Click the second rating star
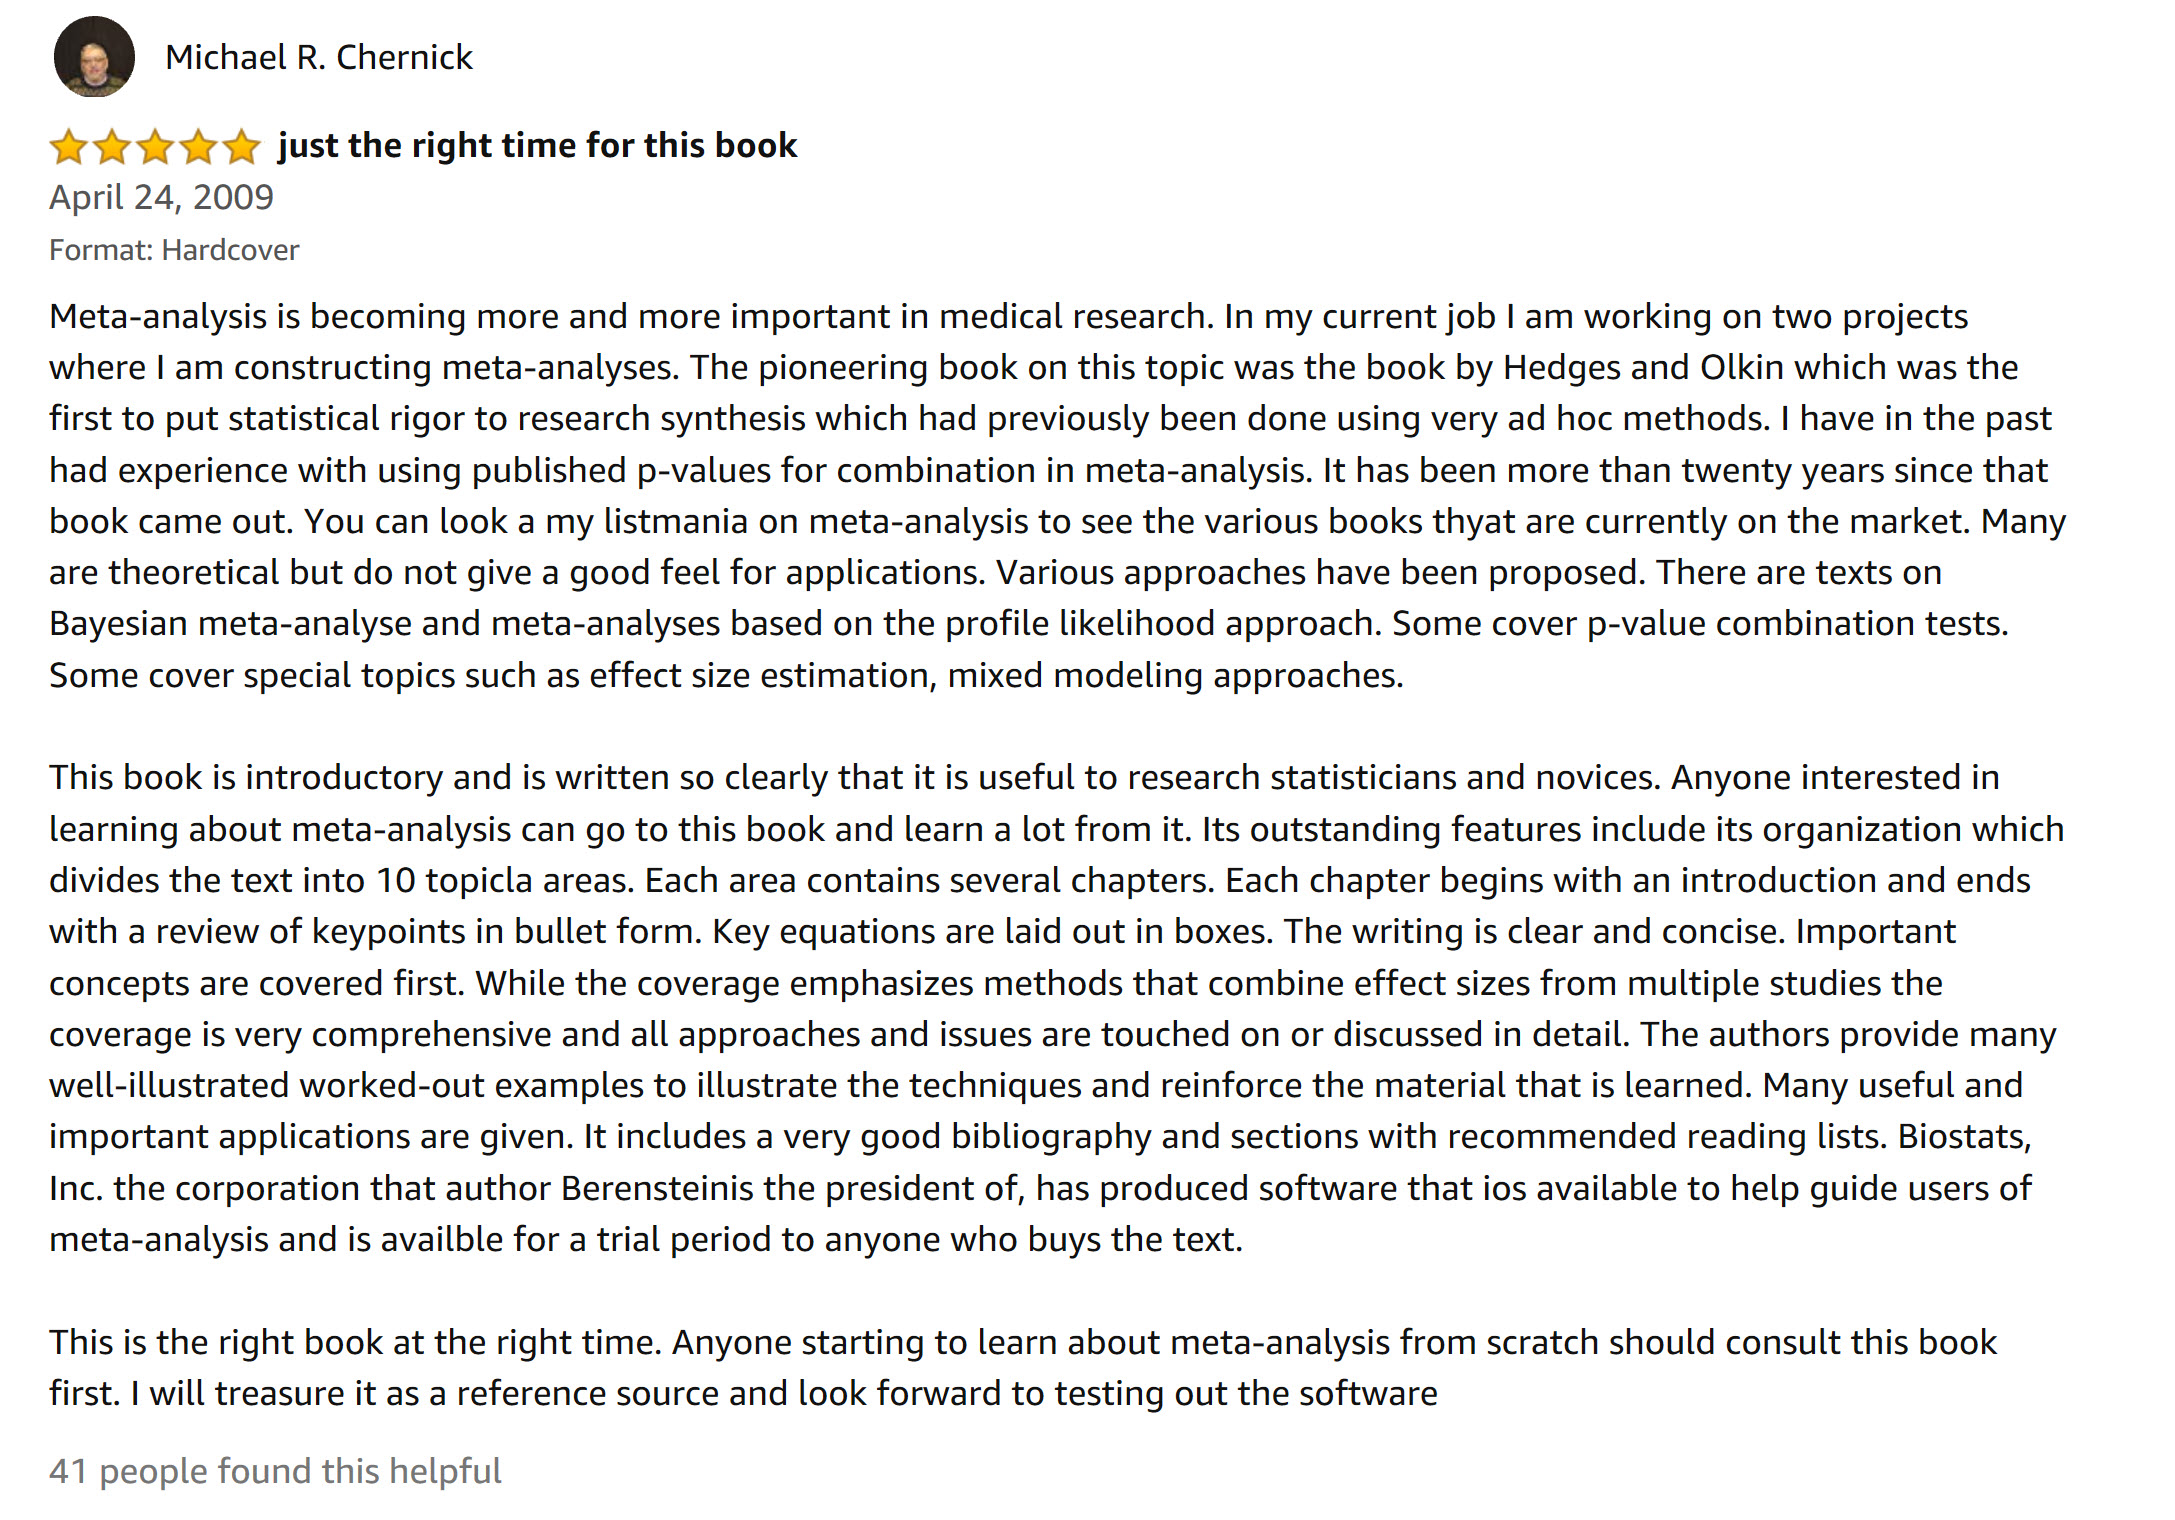Image resolution: width=2175 pixels, height=1520 pixels. click(112, 147)
